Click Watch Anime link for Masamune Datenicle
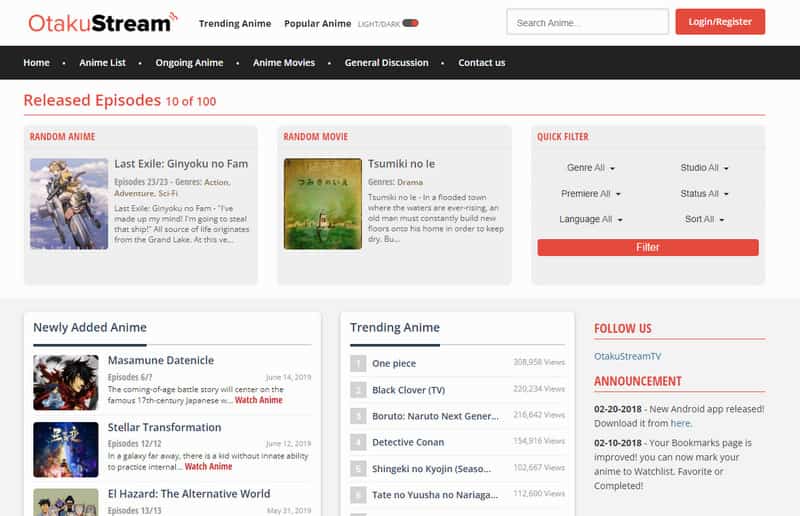Image resolution: width=800 pixels, height=516 pixels. (x=259, y=400)
